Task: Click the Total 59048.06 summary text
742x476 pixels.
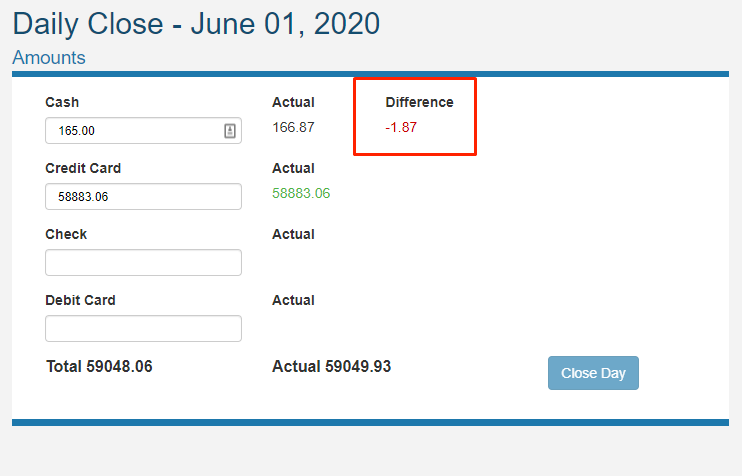Action: pyautogui.click(x=99, y=366)
